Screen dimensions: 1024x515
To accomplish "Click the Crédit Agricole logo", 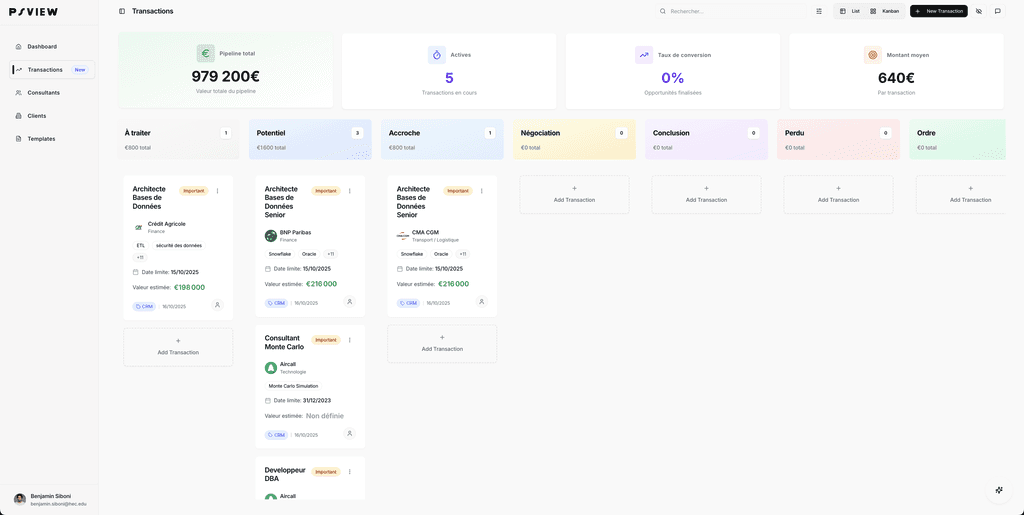I will [138, 227].
